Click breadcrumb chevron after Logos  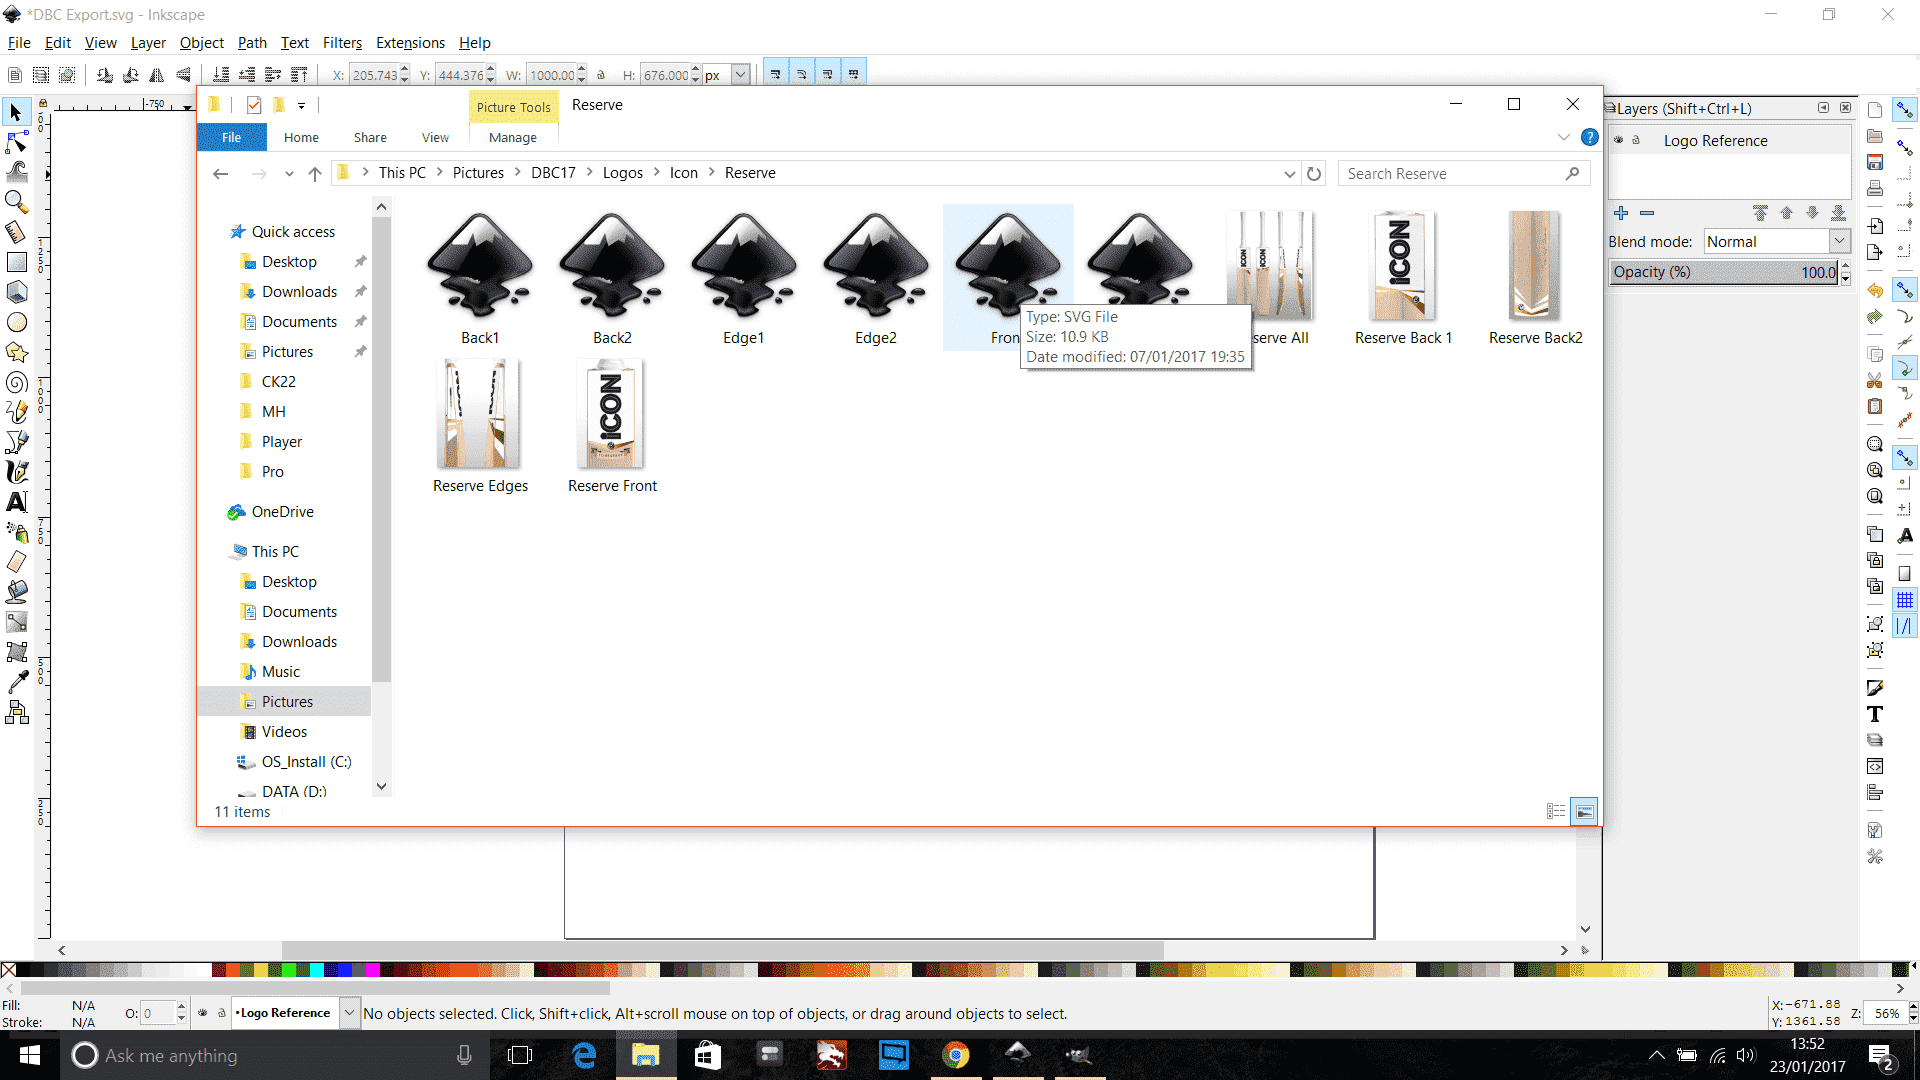[657, 173]
